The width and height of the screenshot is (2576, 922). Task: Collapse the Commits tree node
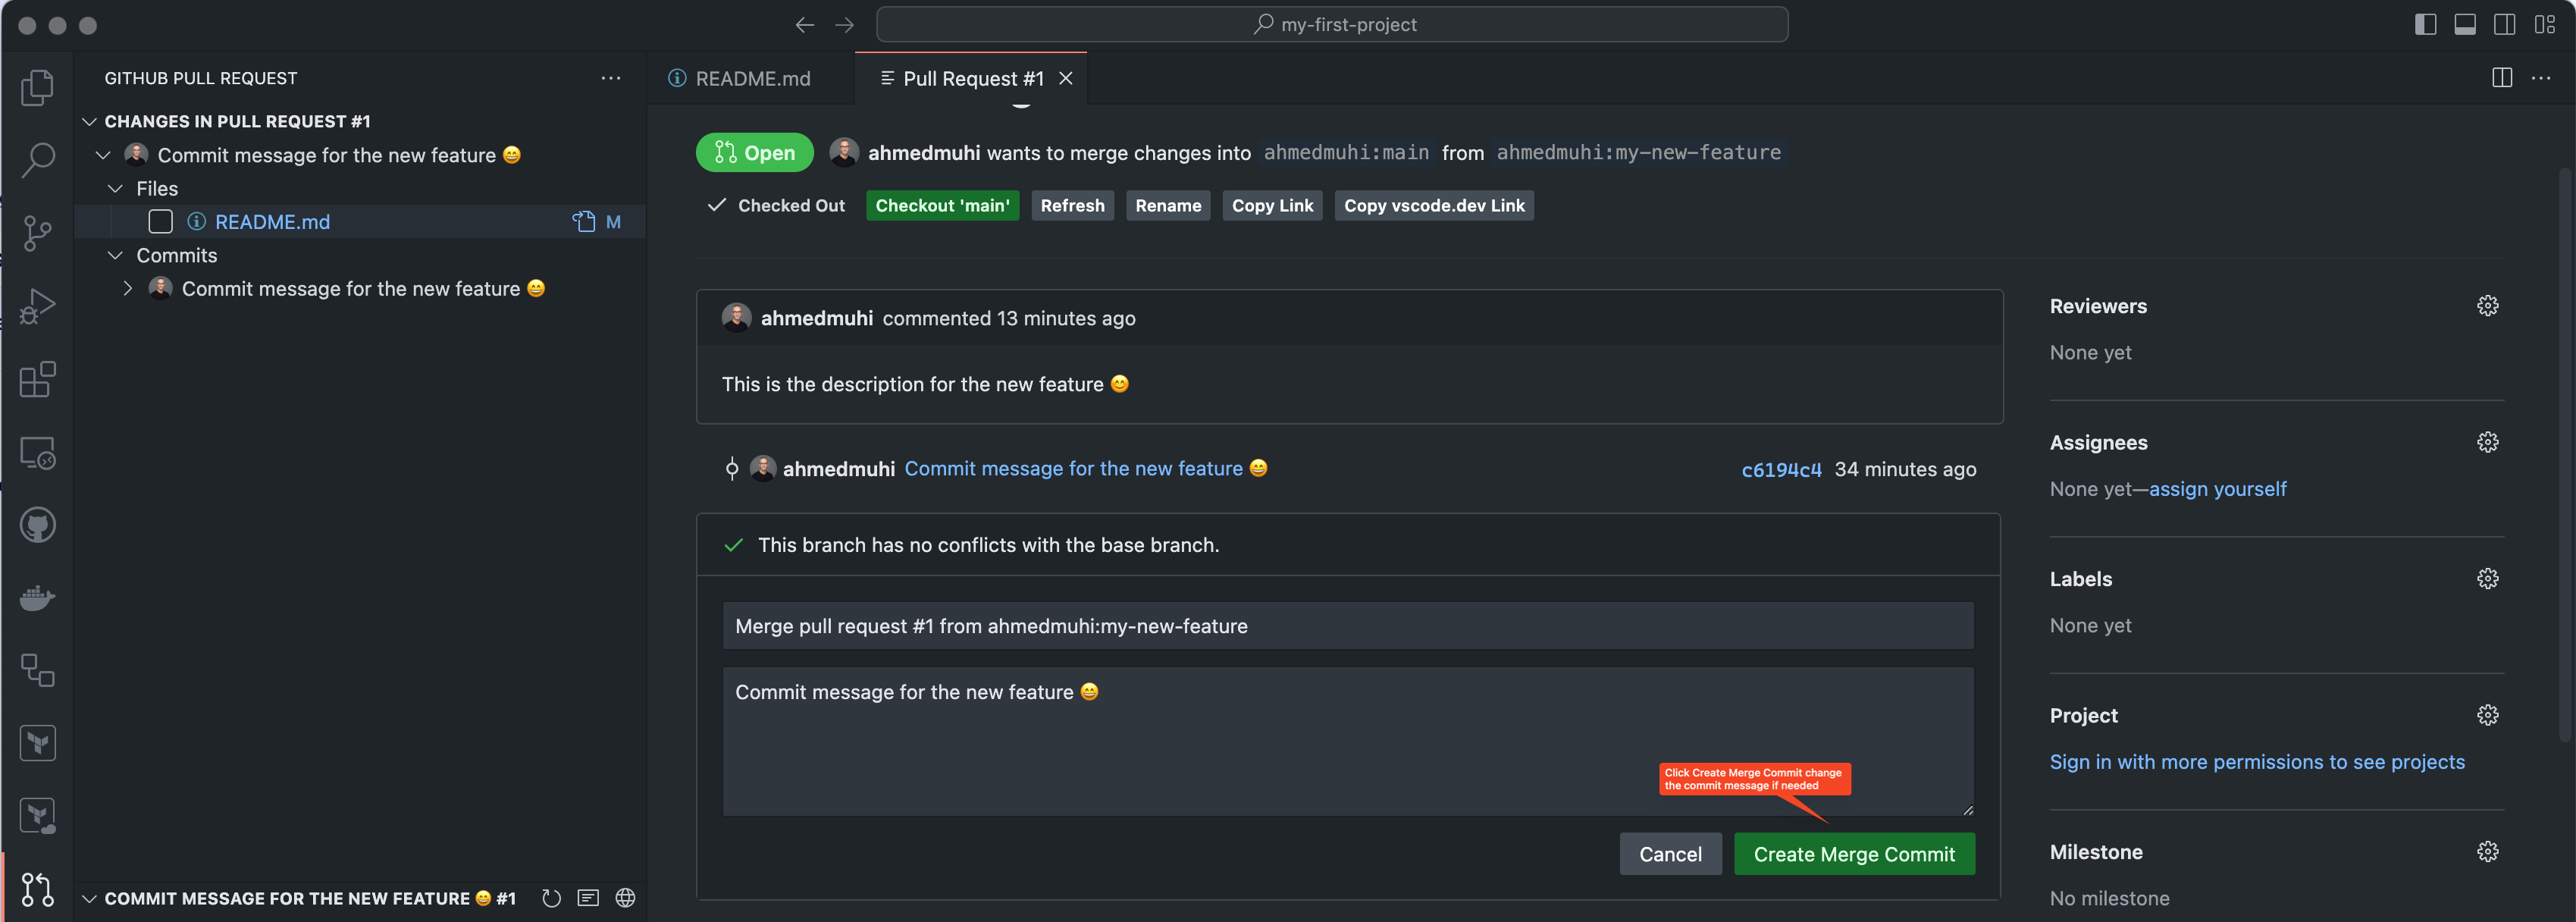click(115, 255)
